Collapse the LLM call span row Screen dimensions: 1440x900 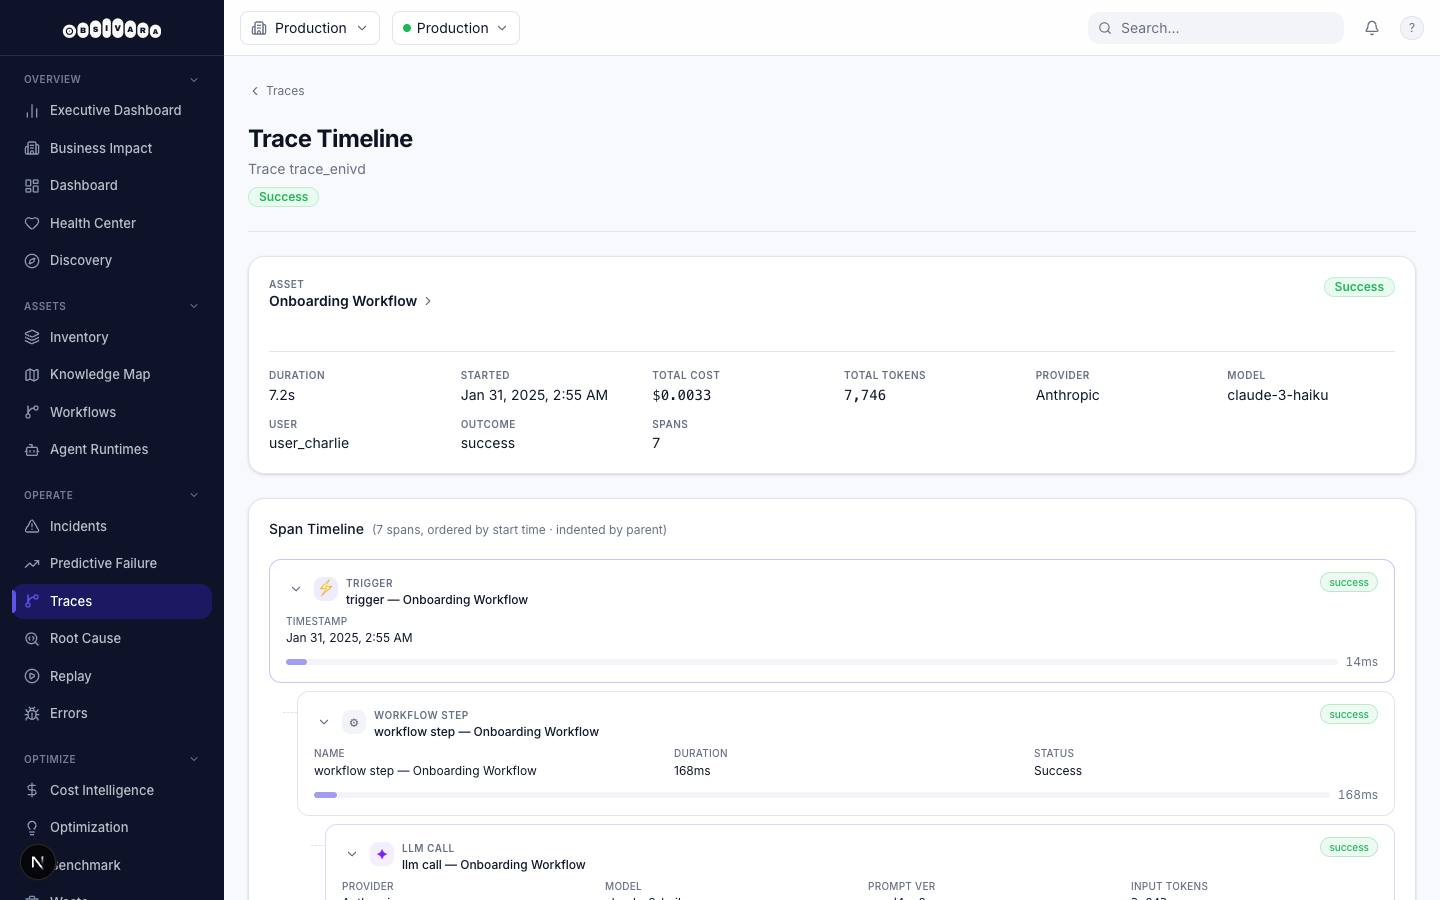coord(352,854)
